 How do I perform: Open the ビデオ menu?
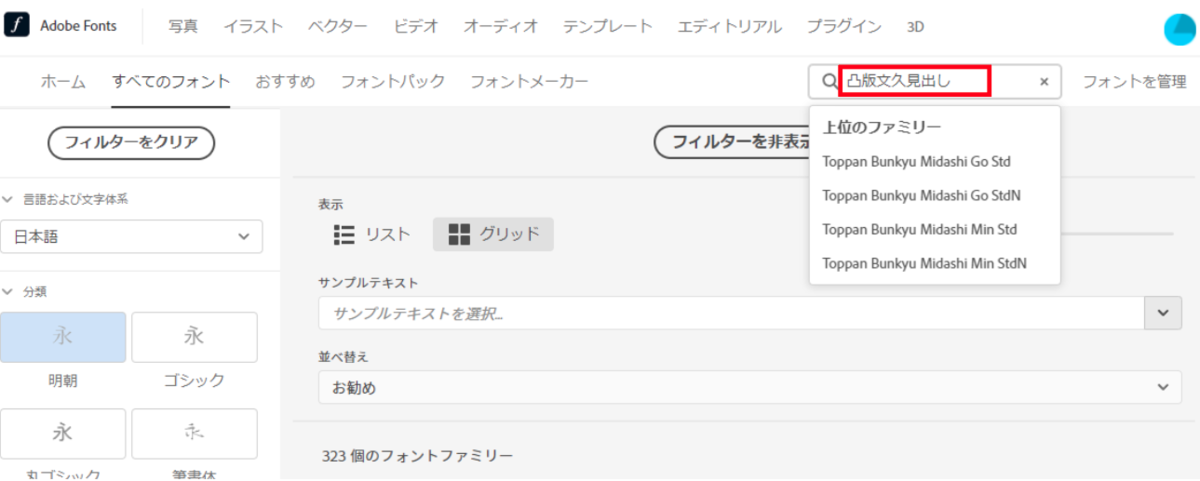416,27
